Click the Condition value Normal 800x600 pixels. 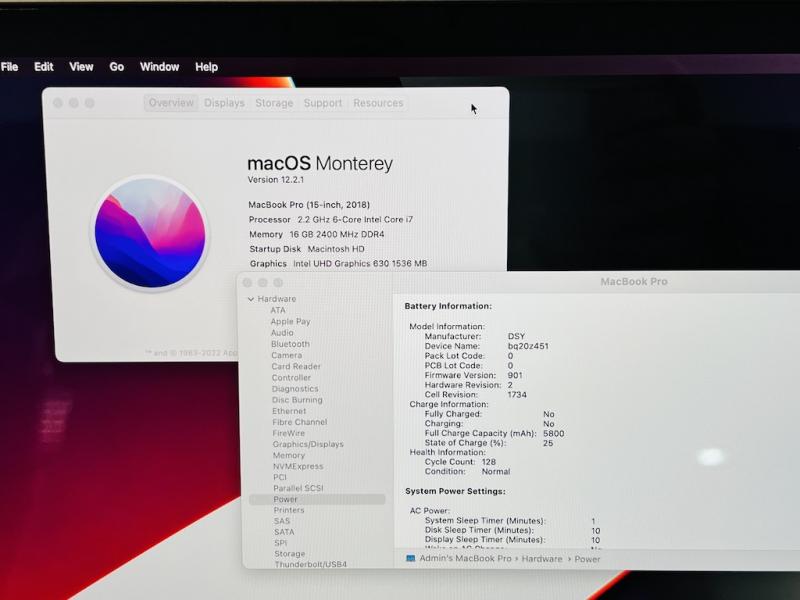[x=495, y=471]
